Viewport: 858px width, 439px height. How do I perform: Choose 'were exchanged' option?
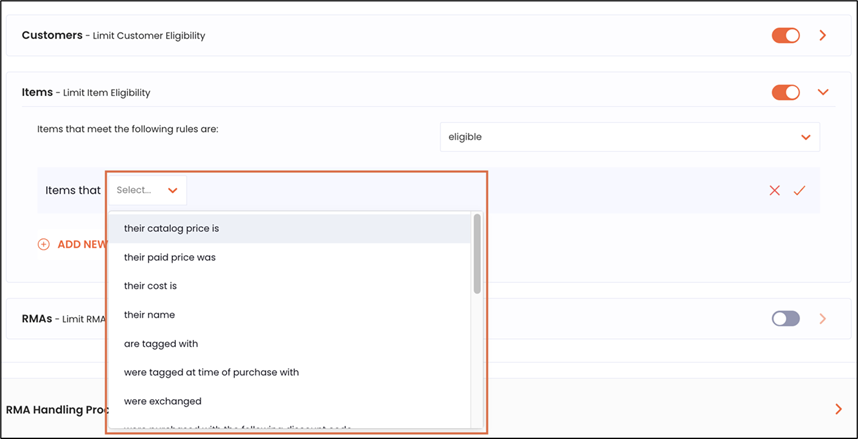coord(163,401)
